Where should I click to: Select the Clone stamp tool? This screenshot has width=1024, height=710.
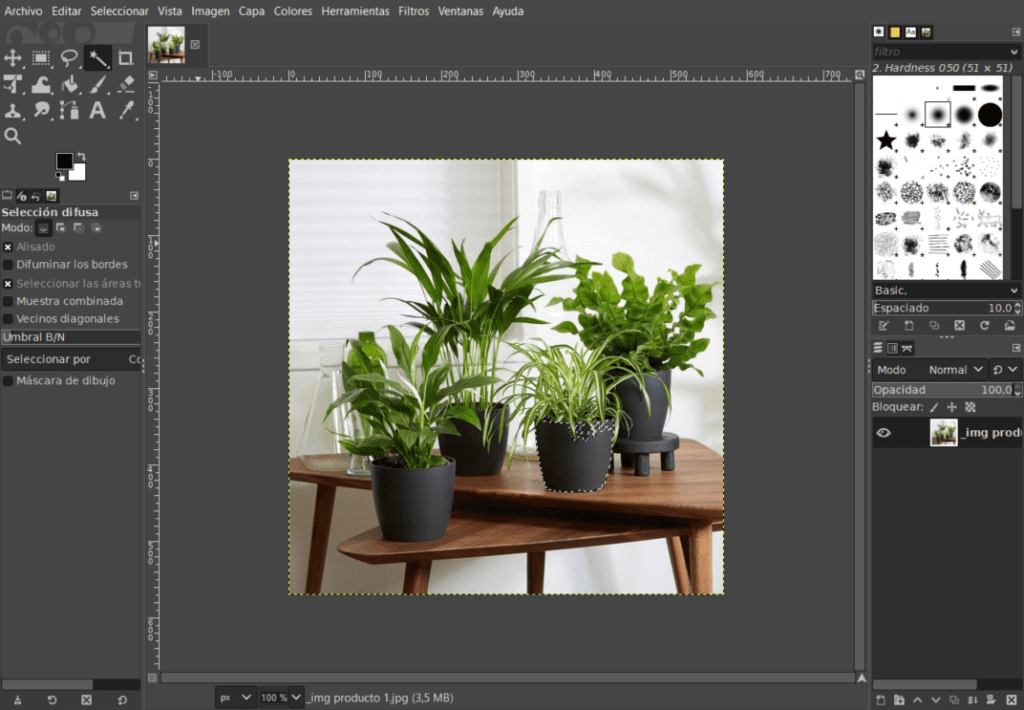tap(12, 110)
